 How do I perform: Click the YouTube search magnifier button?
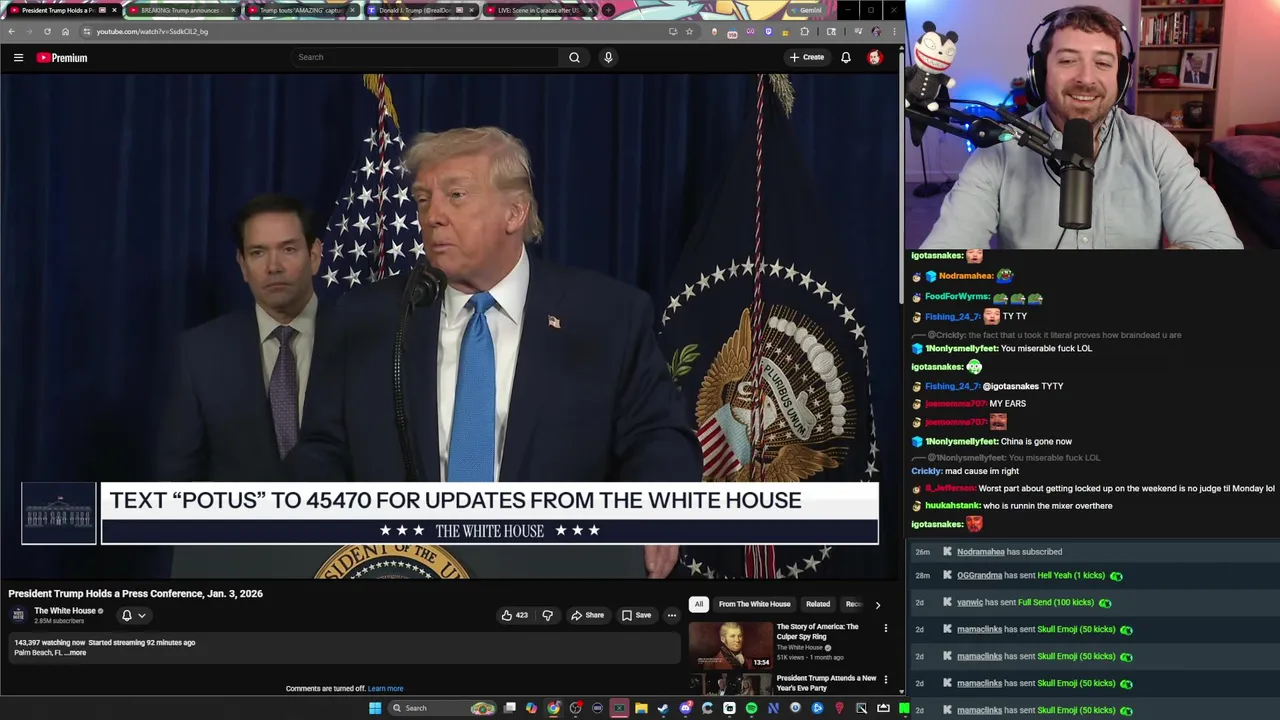(x=574, y=57)
